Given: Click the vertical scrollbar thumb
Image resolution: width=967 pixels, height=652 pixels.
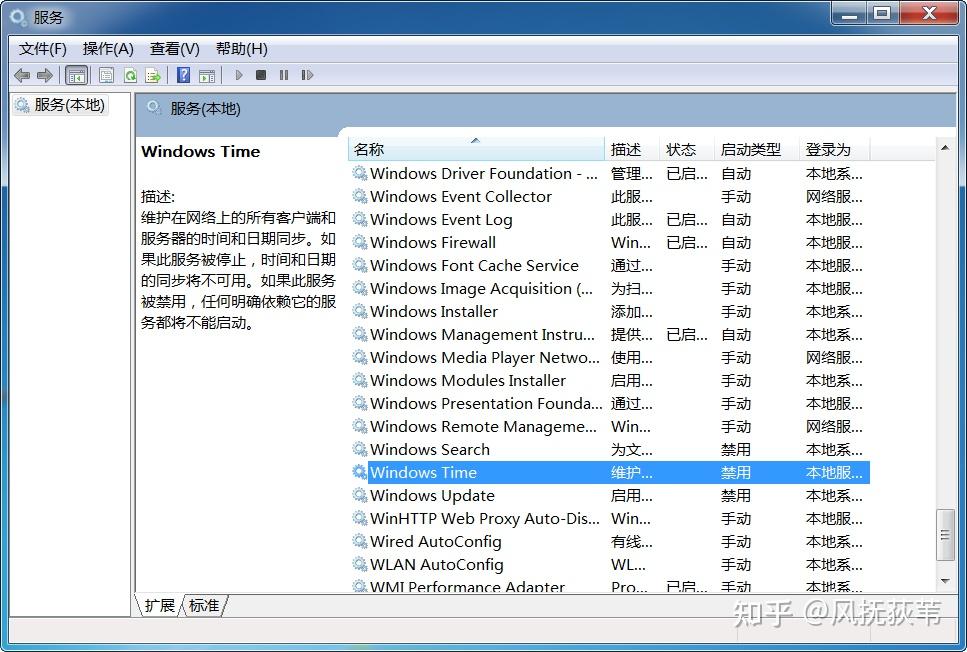Looking at the screenshot, I should click(x=945, y=535).
